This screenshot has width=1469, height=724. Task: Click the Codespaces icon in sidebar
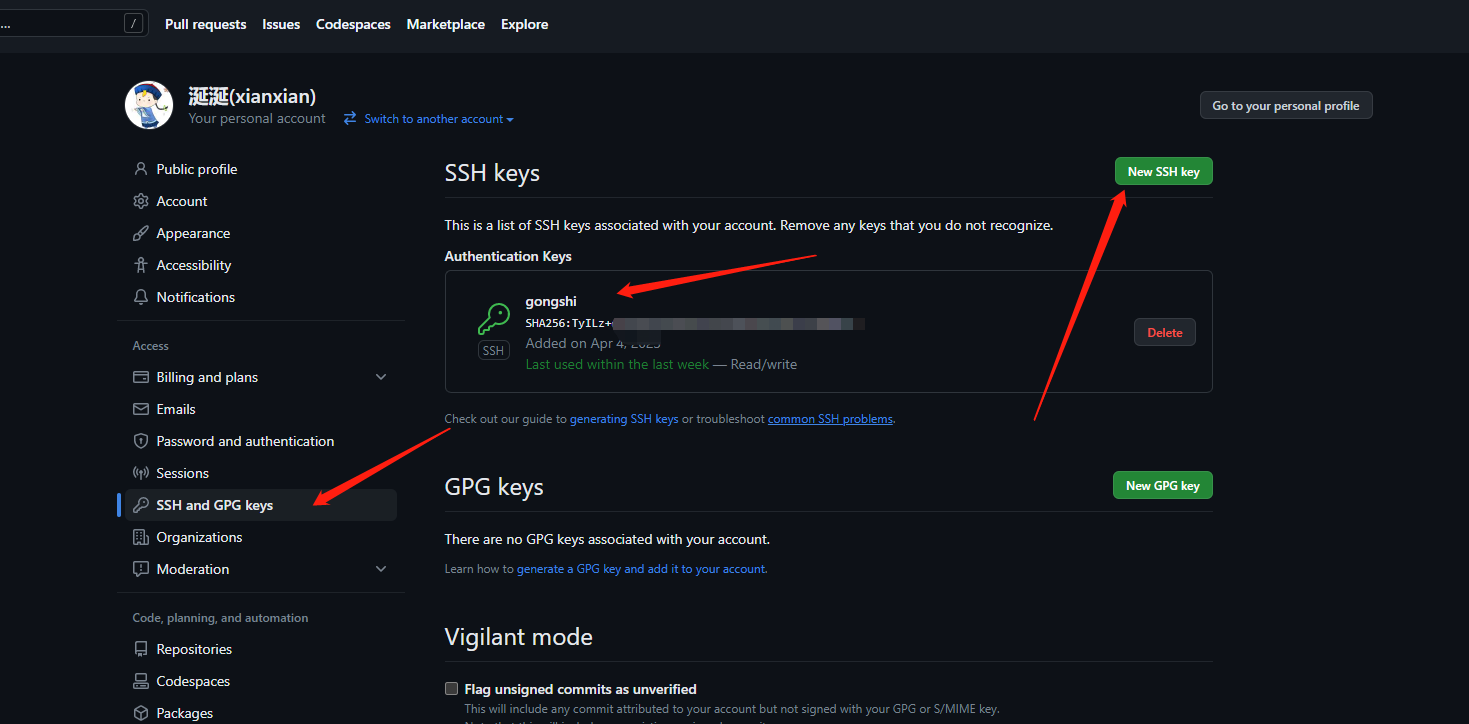141,681
